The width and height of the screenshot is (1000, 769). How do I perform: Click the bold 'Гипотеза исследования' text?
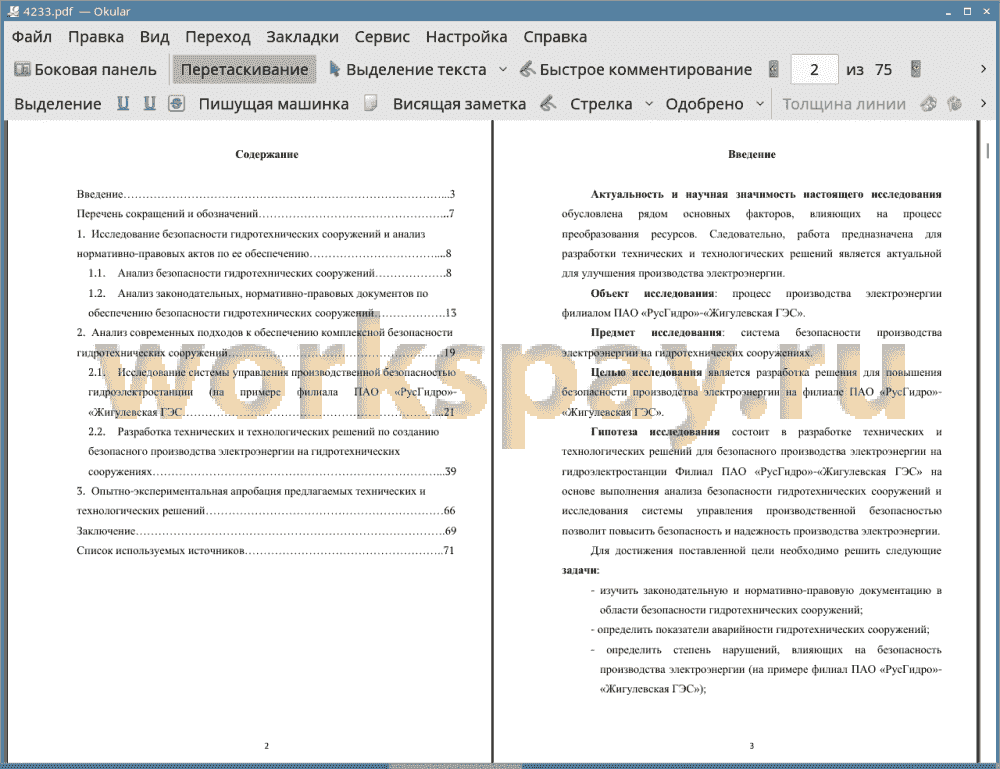(x=655, y=432)
